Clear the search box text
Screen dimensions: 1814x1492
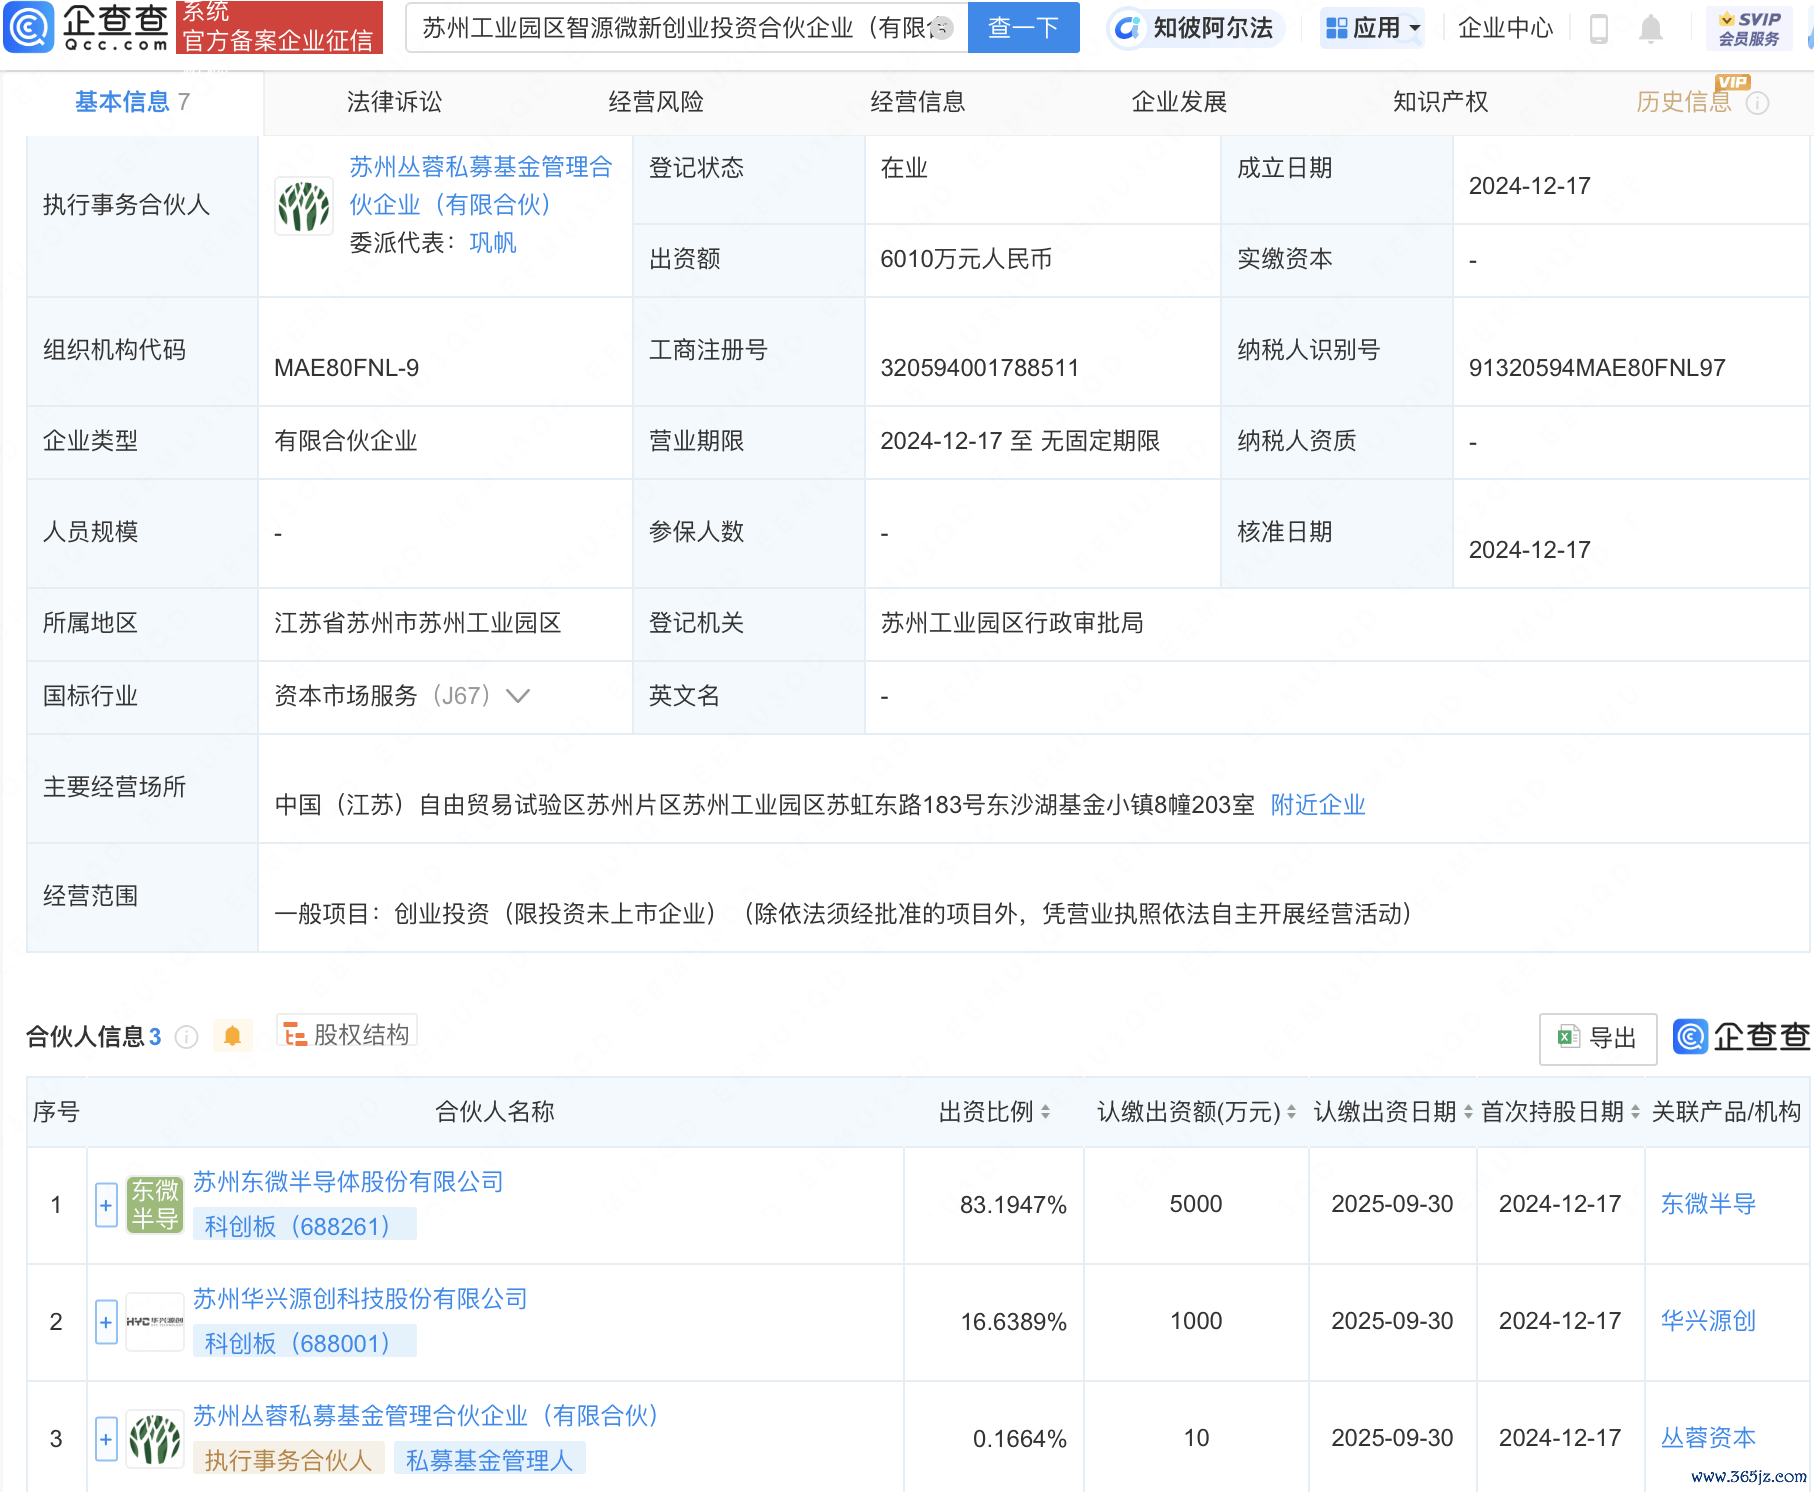pyautogui.click(x=941, y=28)
